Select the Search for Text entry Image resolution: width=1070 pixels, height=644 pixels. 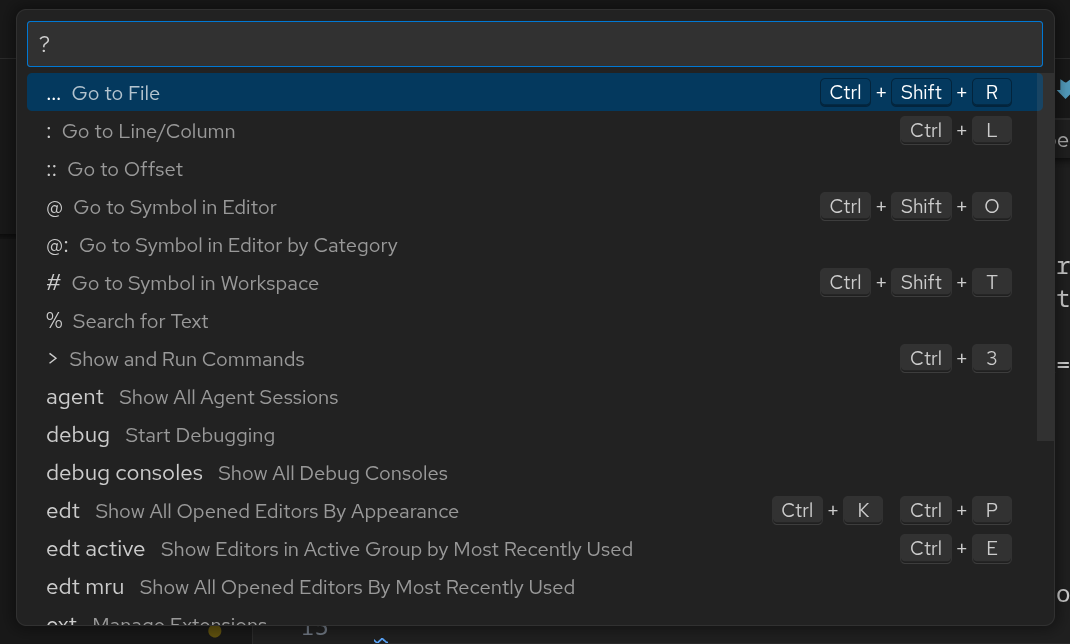coord(140,321)
